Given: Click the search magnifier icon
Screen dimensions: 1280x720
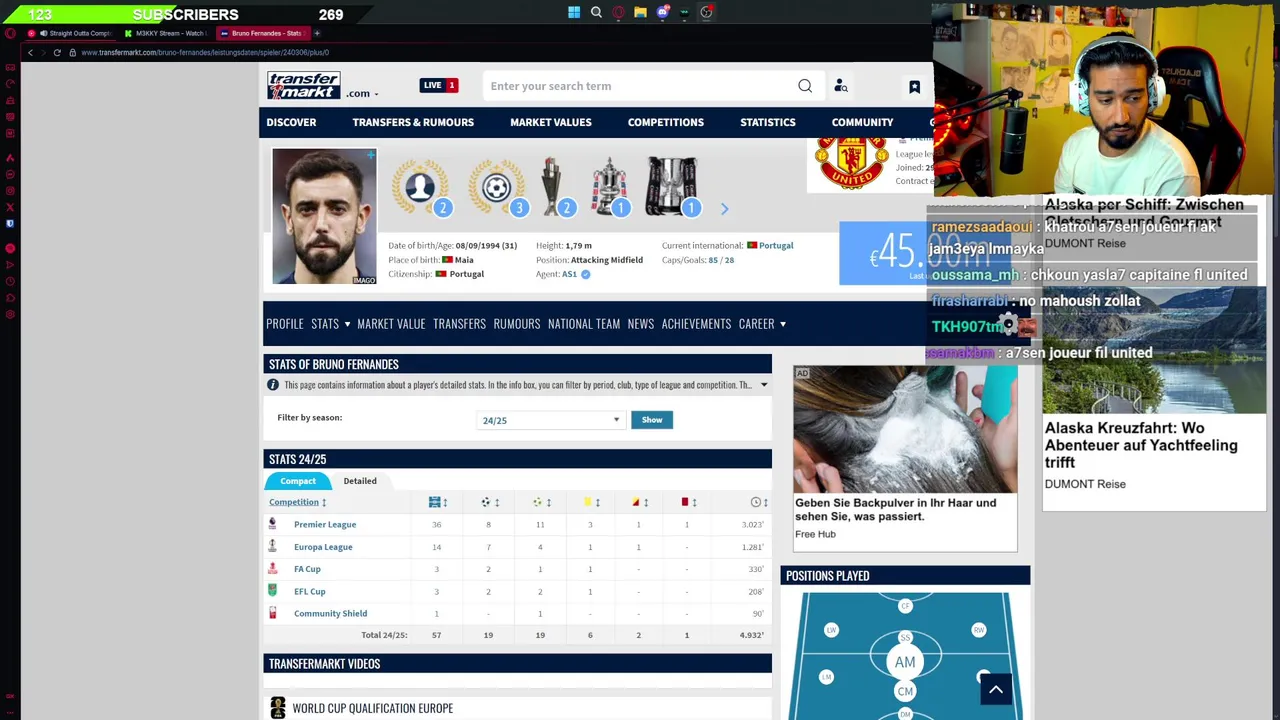Looking at the screenshot, I should click(x=805, y=86).
